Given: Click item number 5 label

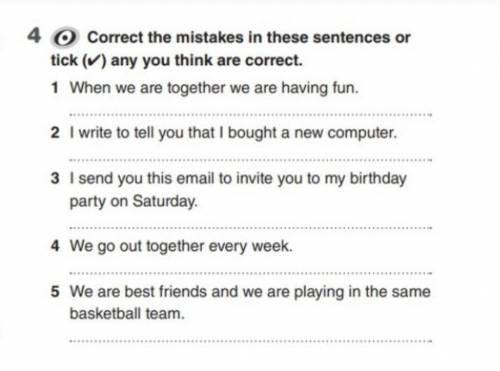Looking at the screenshot, I should pos(55,292).
